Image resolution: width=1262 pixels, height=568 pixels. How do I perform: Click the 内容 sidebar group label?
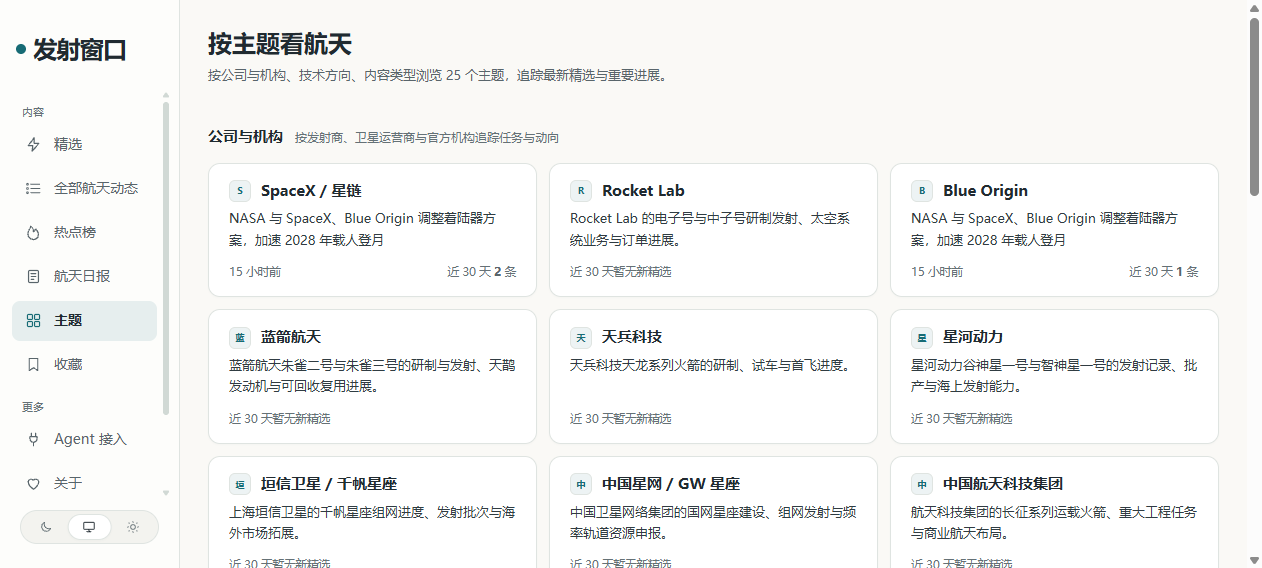(x=33, y=112)
